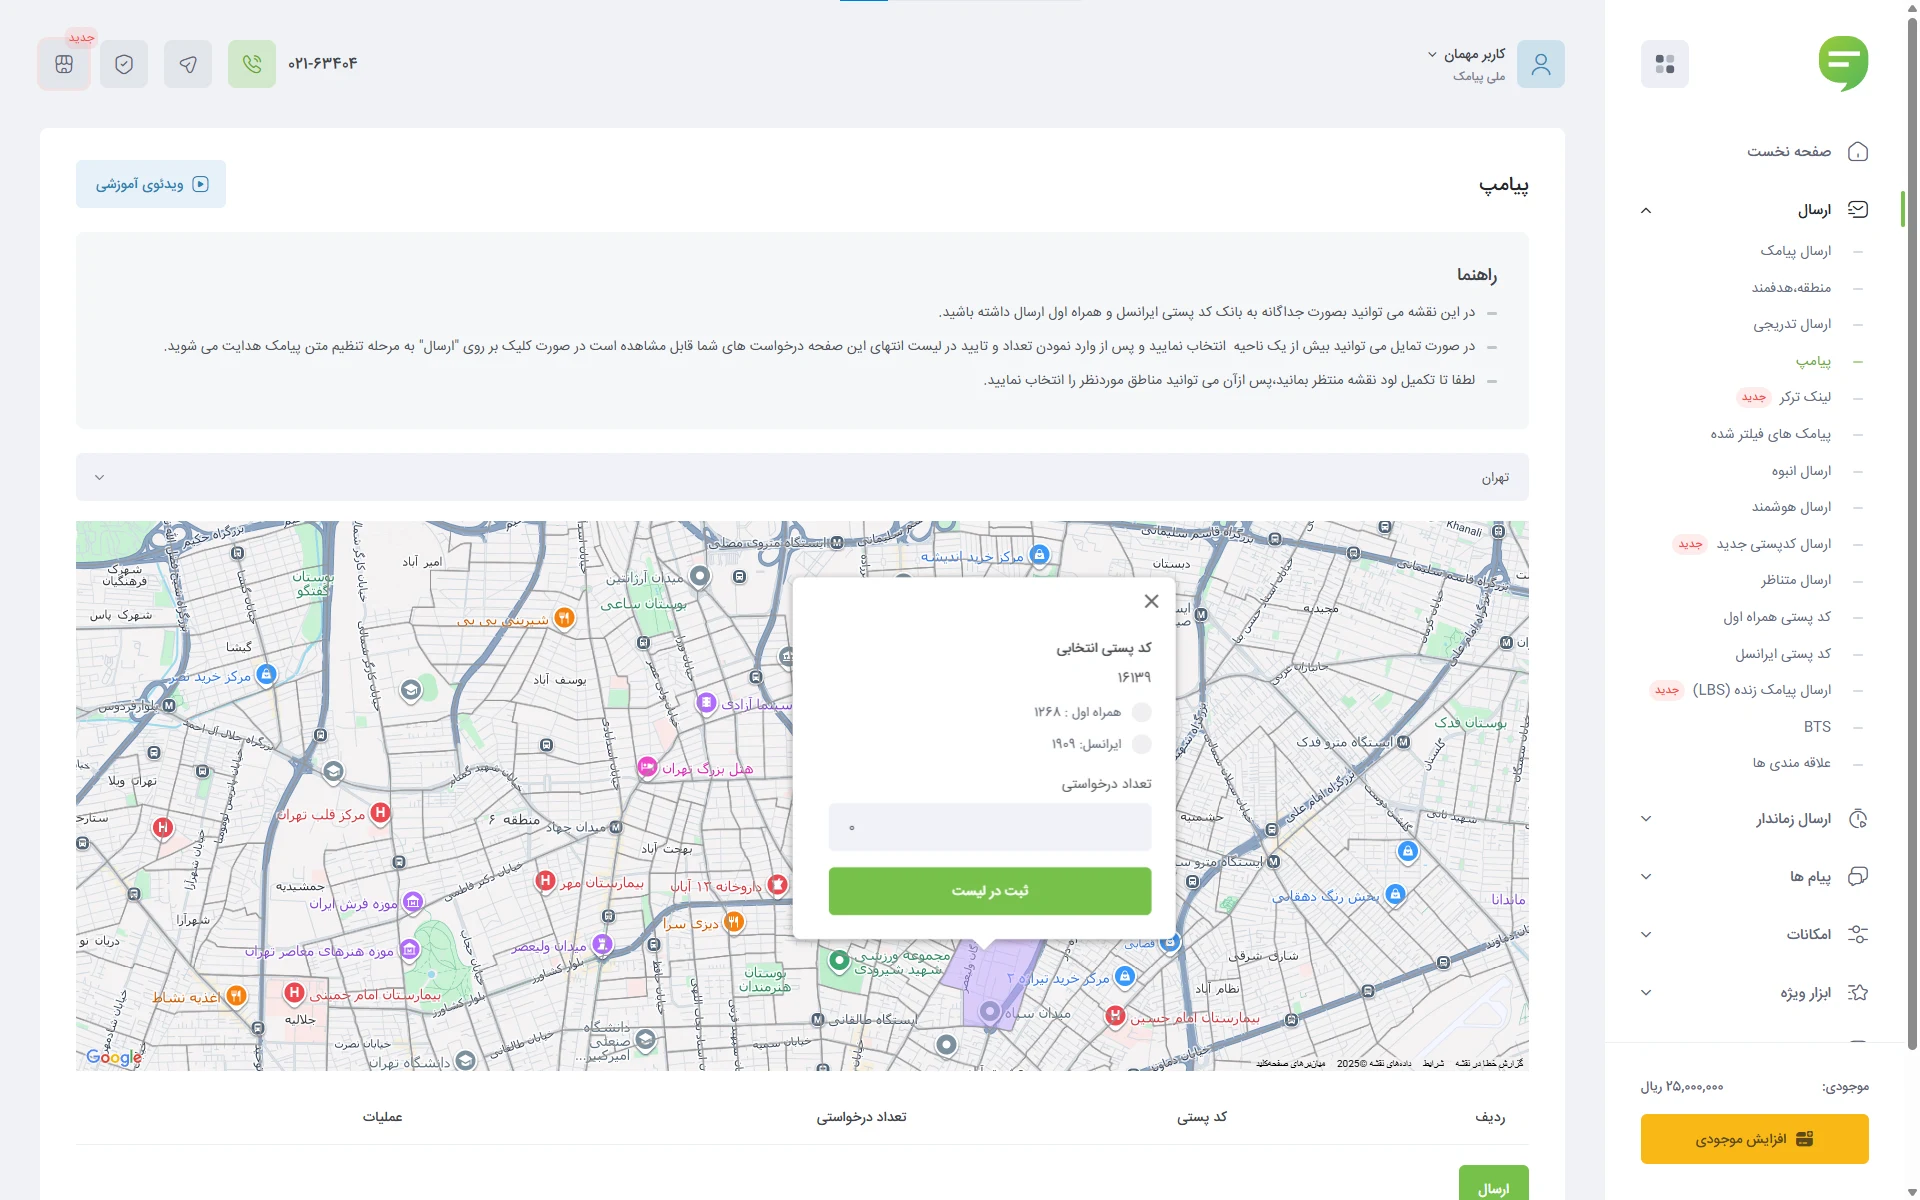1920x1200 pixels.
Task: Select the پیامپ sidebar item
Action: (x=1813, y=361)
